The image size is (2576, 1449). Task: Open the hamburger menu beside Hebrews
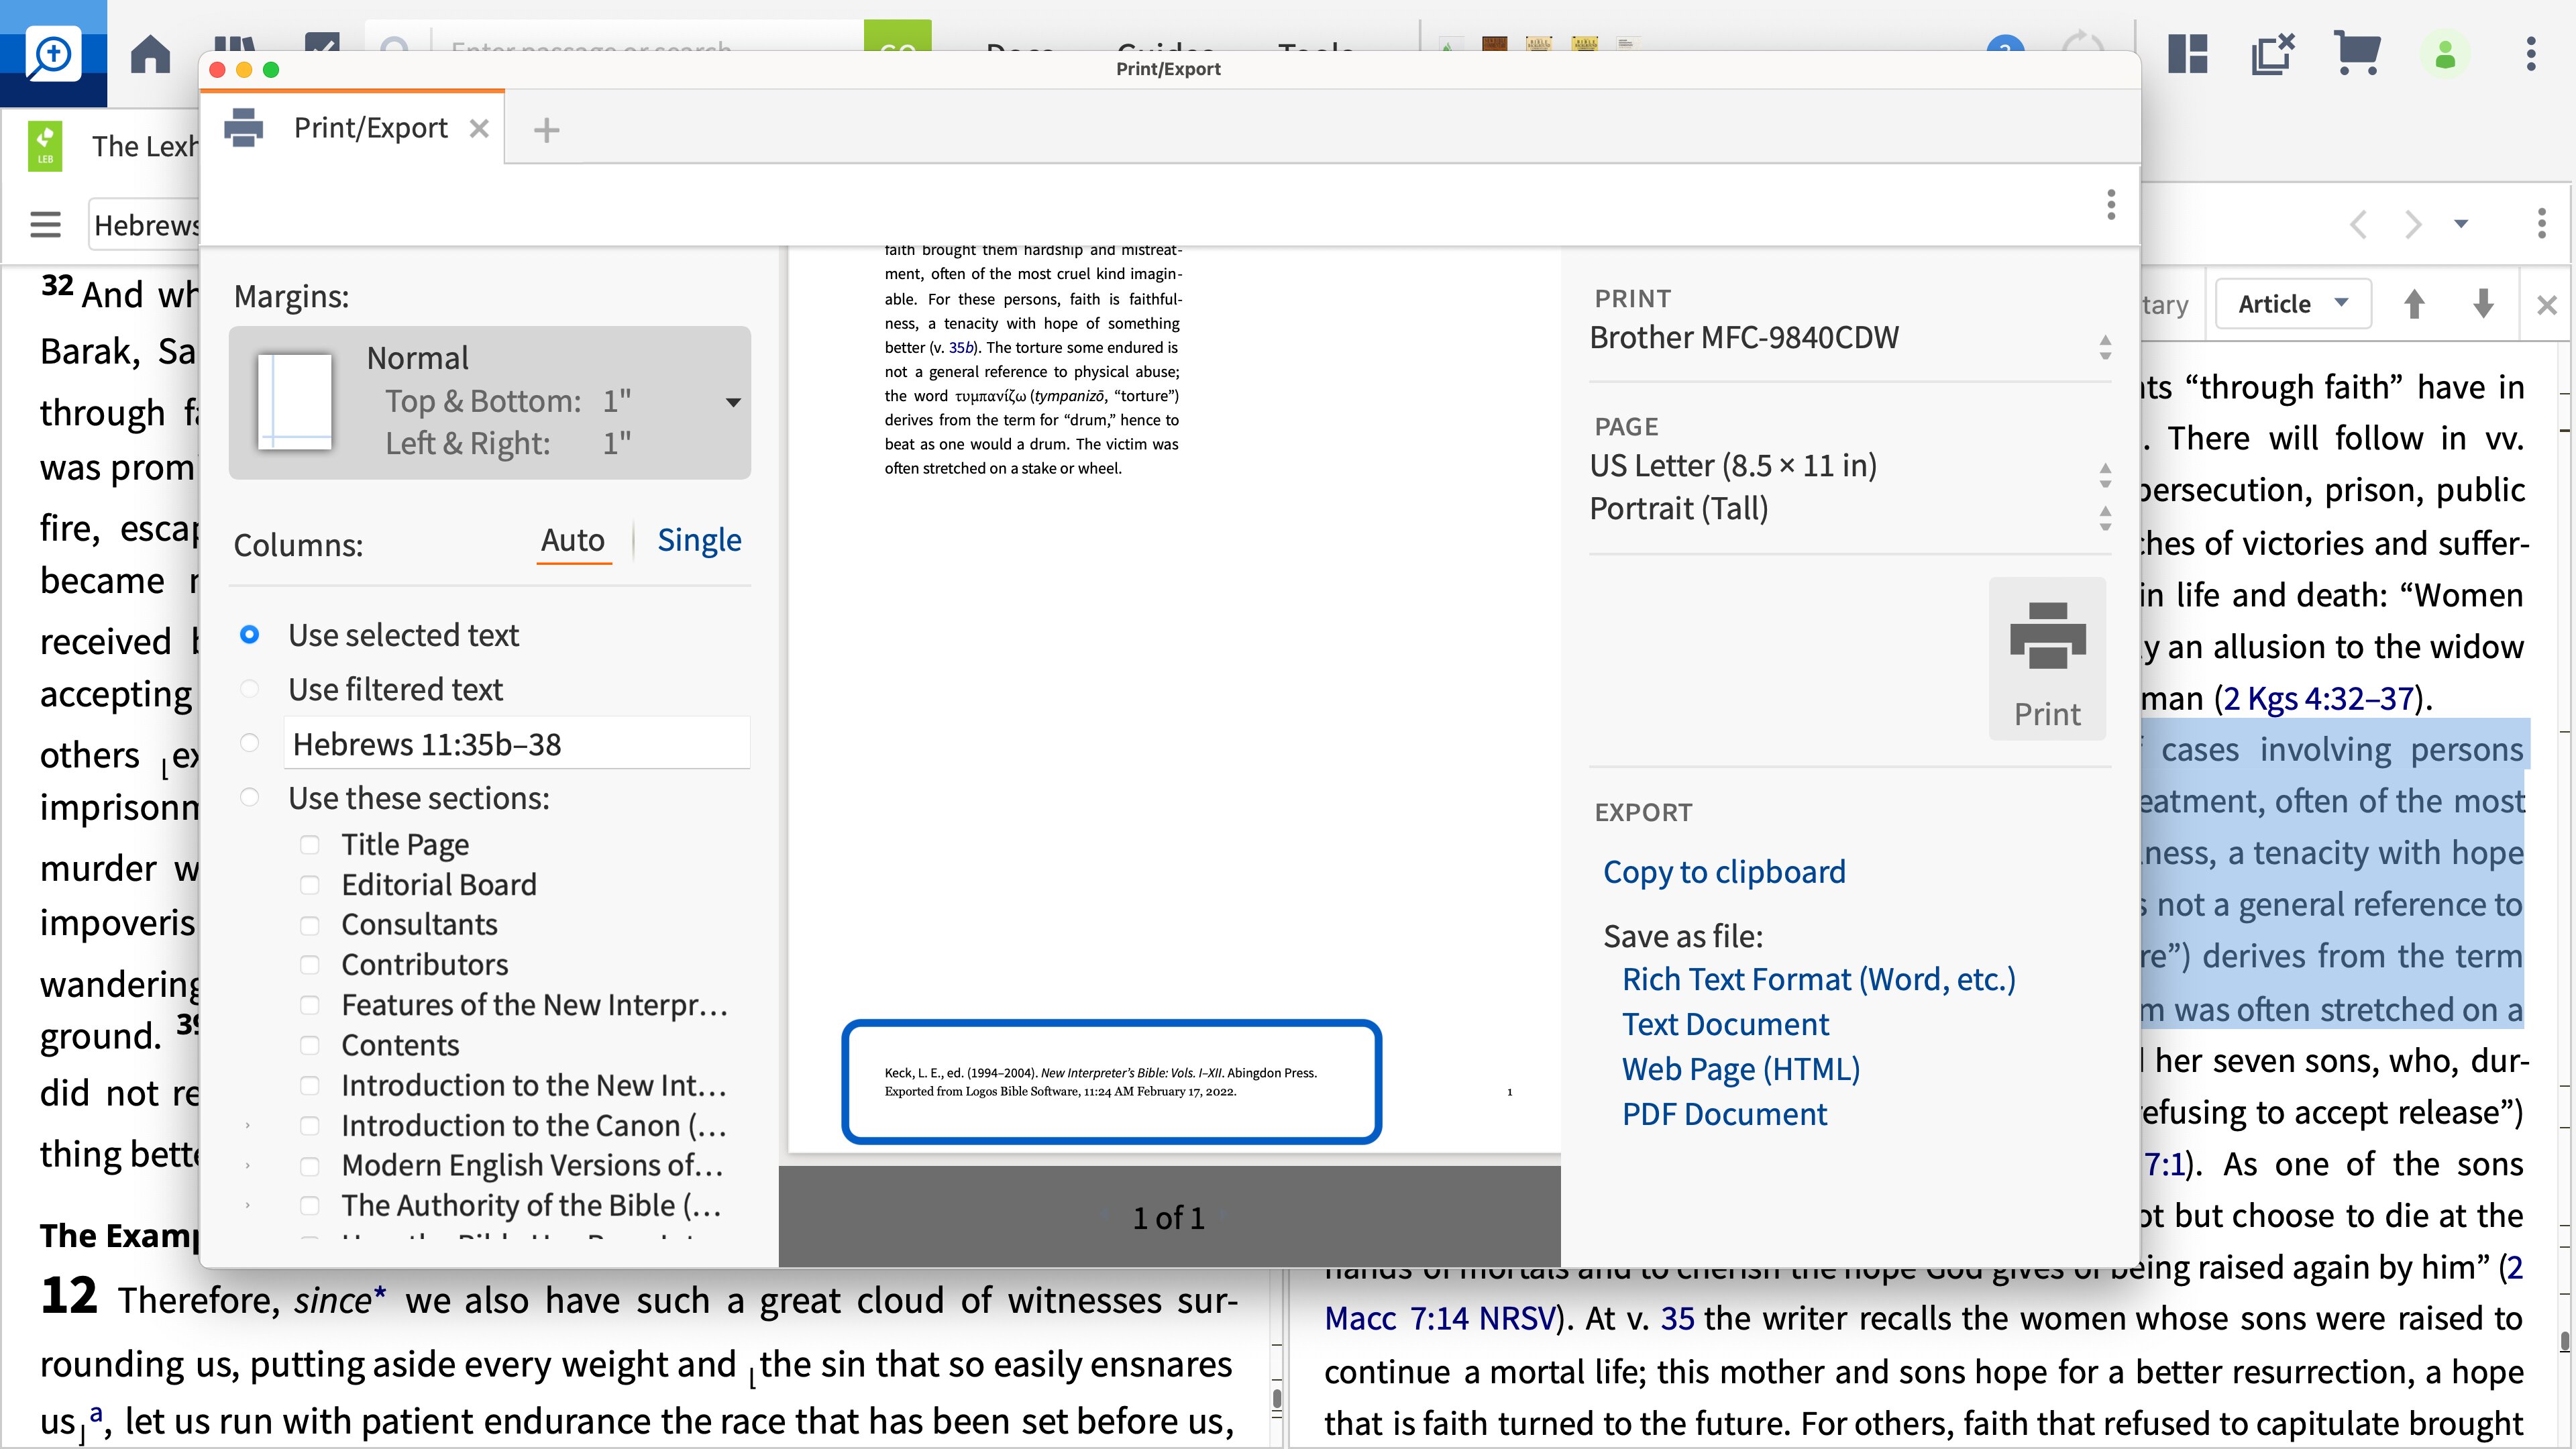tap(45, 224)
